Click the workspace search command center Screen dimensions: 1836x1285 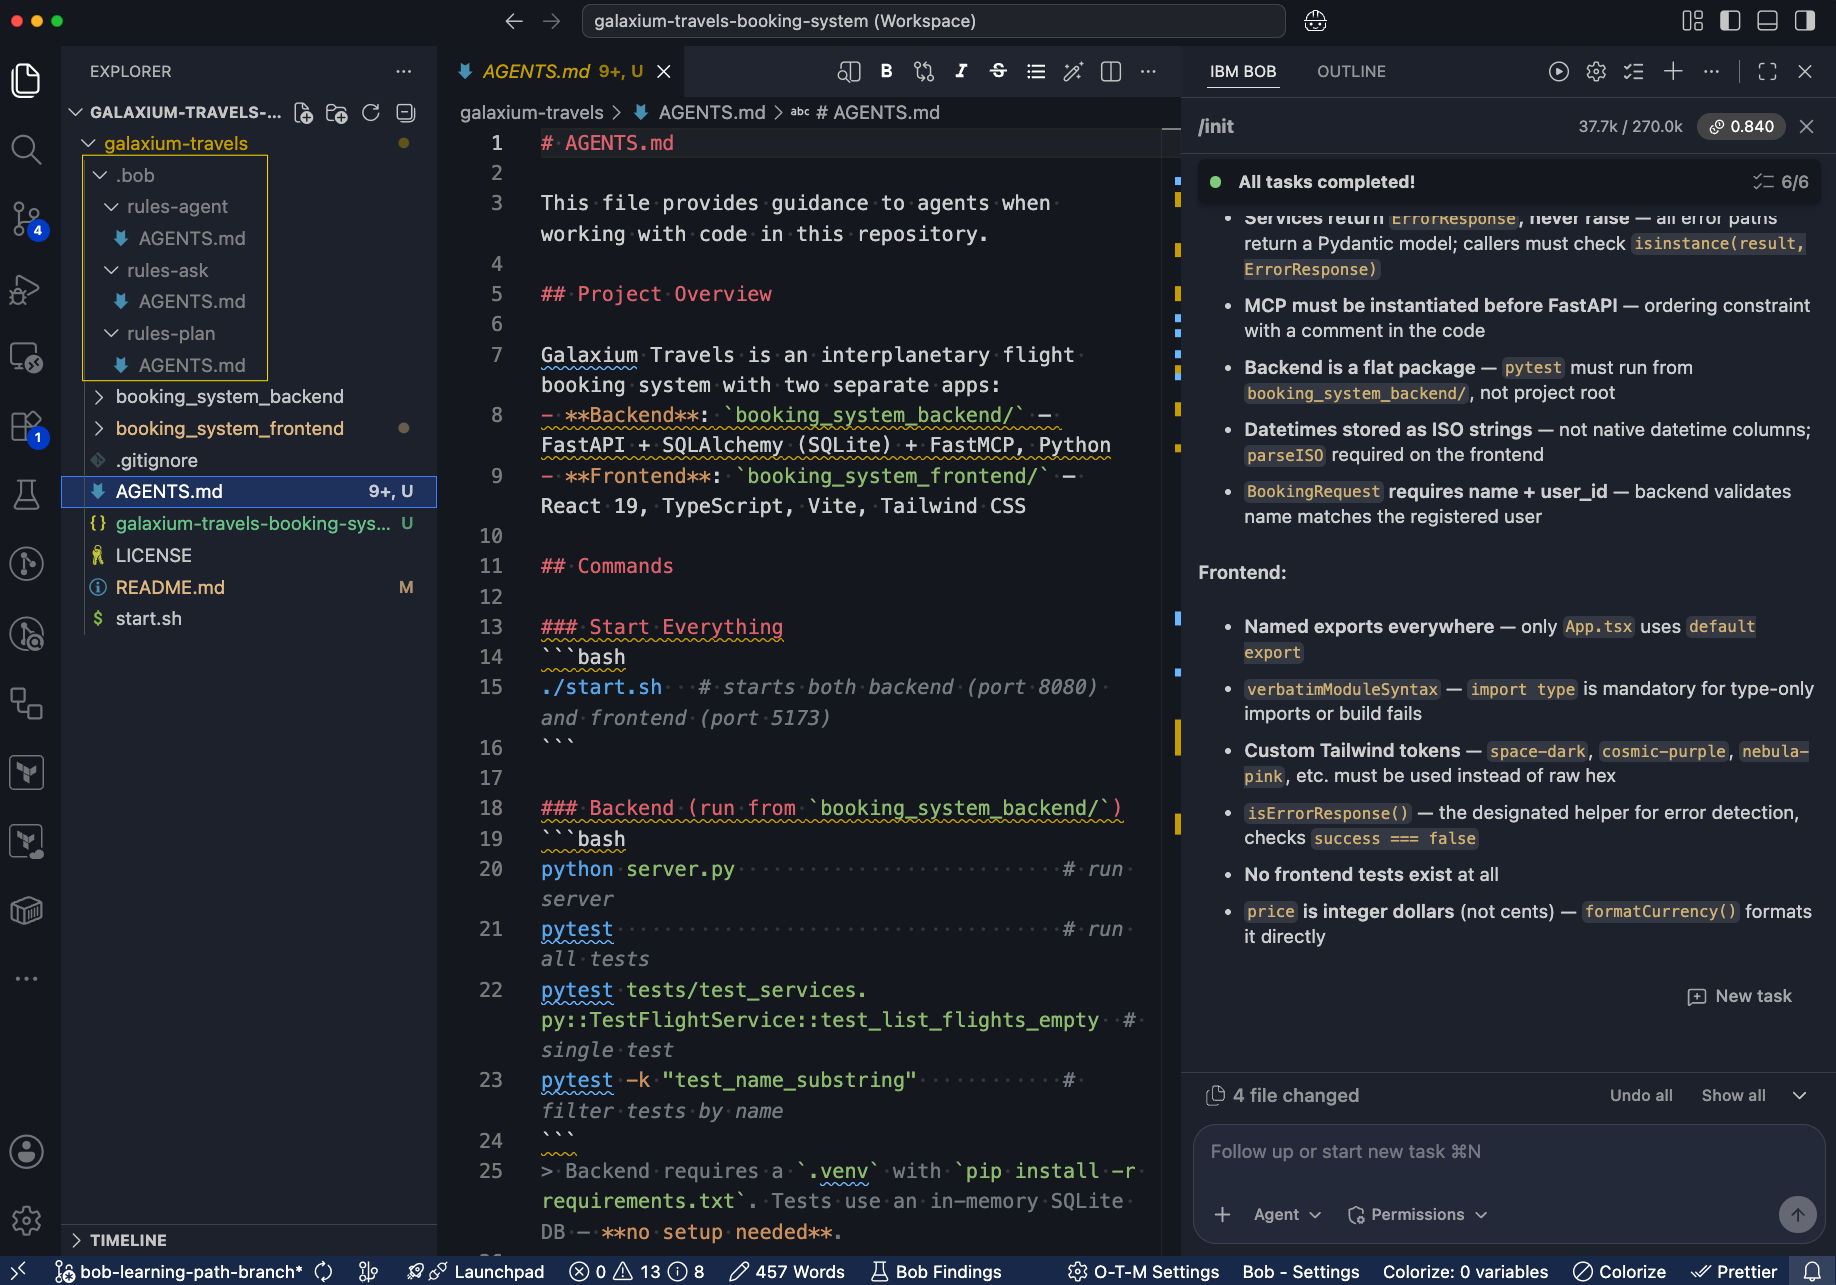[x=933, y=21]
